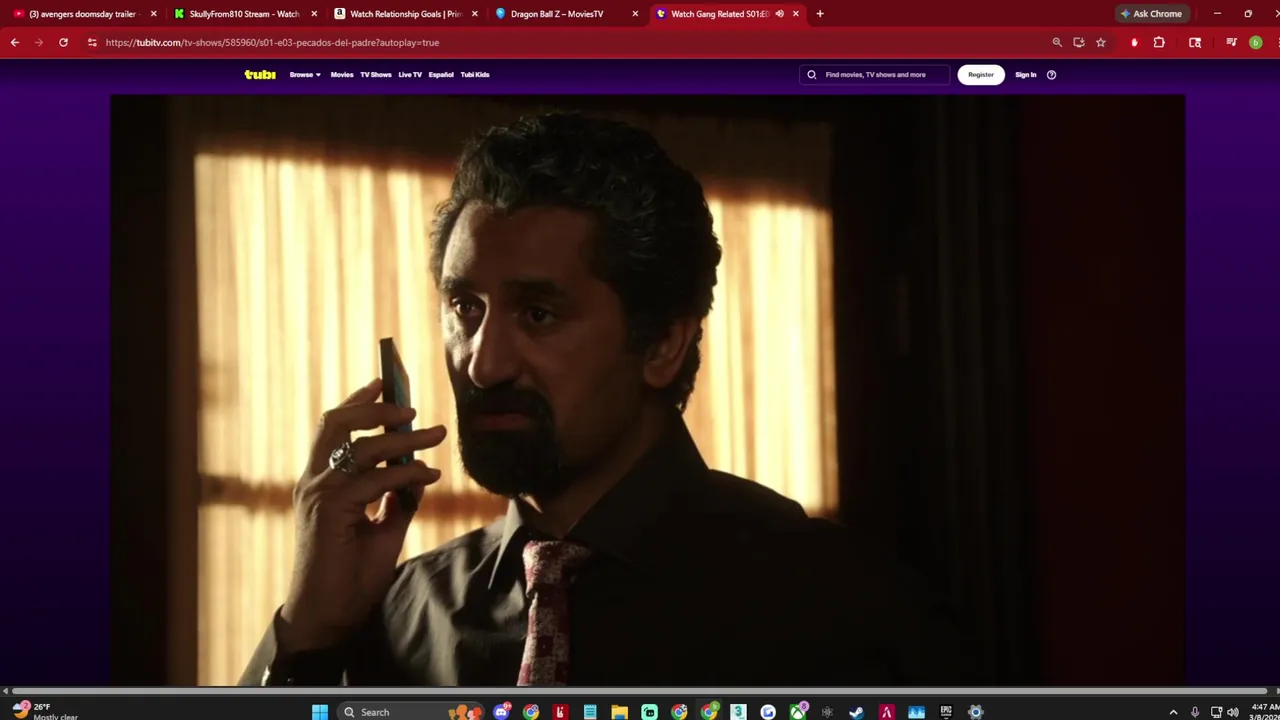Open Tubi Kids section
1280x720 pixels.
475,74
